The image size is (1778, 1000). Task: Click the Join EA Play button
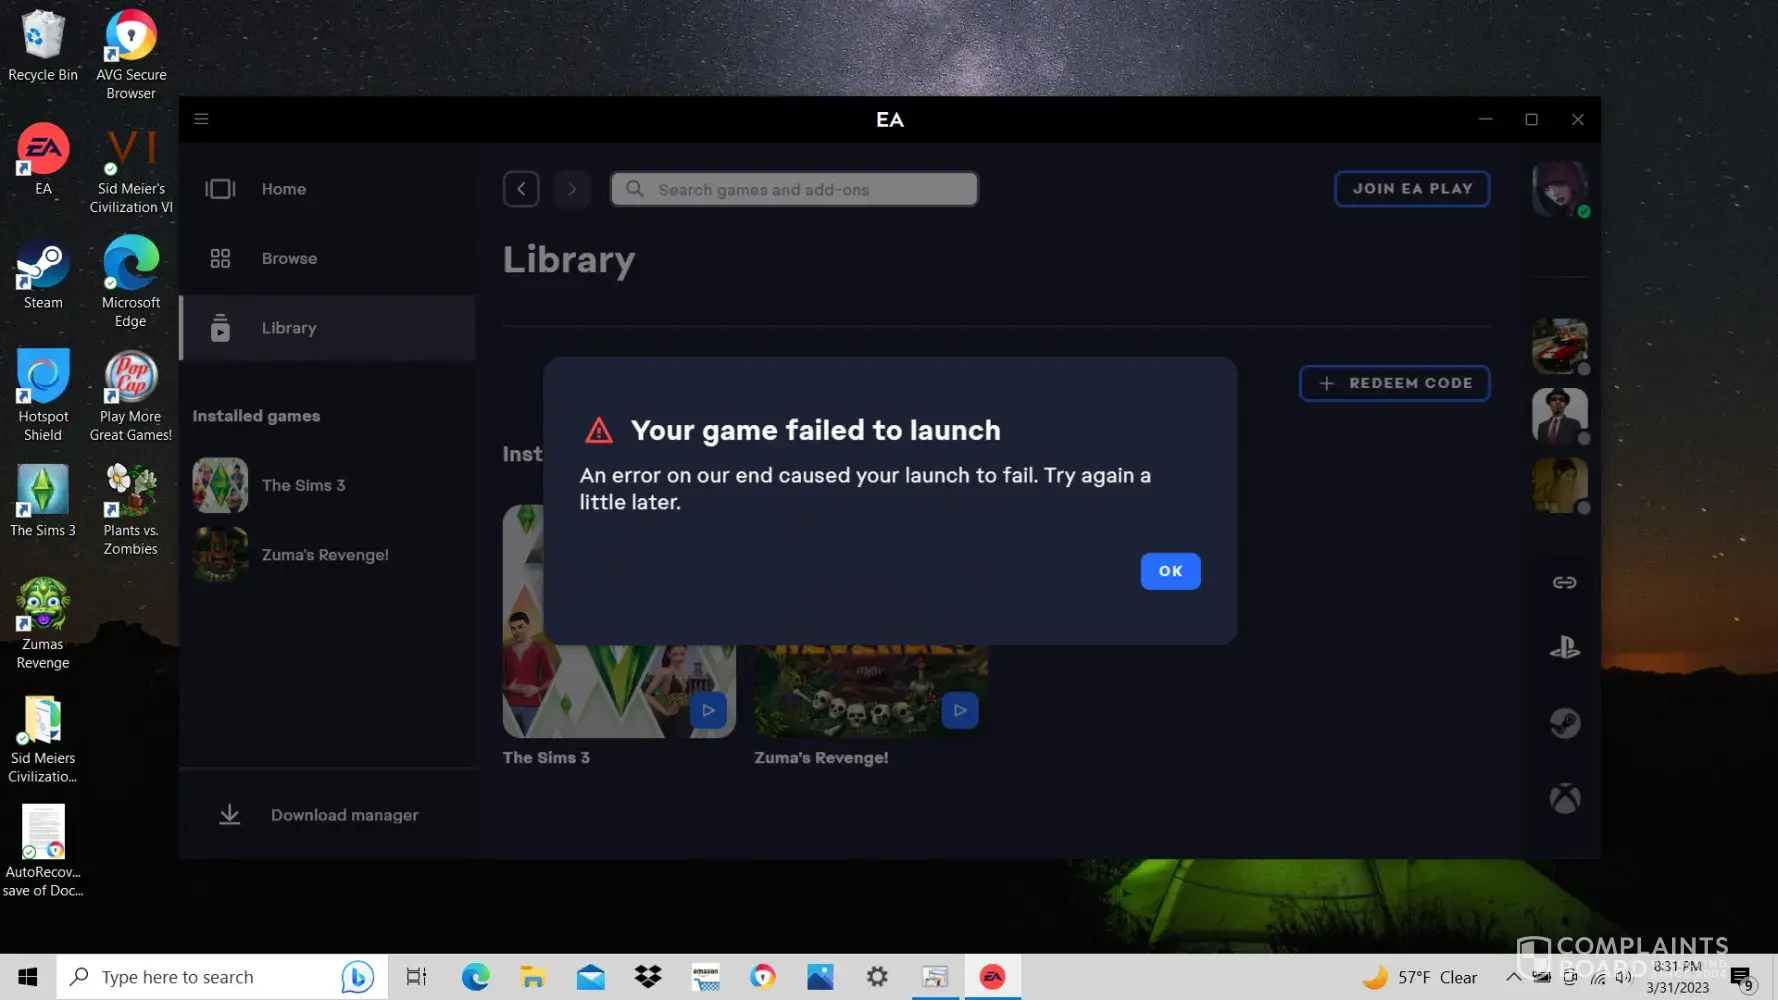pos(1411,188)
